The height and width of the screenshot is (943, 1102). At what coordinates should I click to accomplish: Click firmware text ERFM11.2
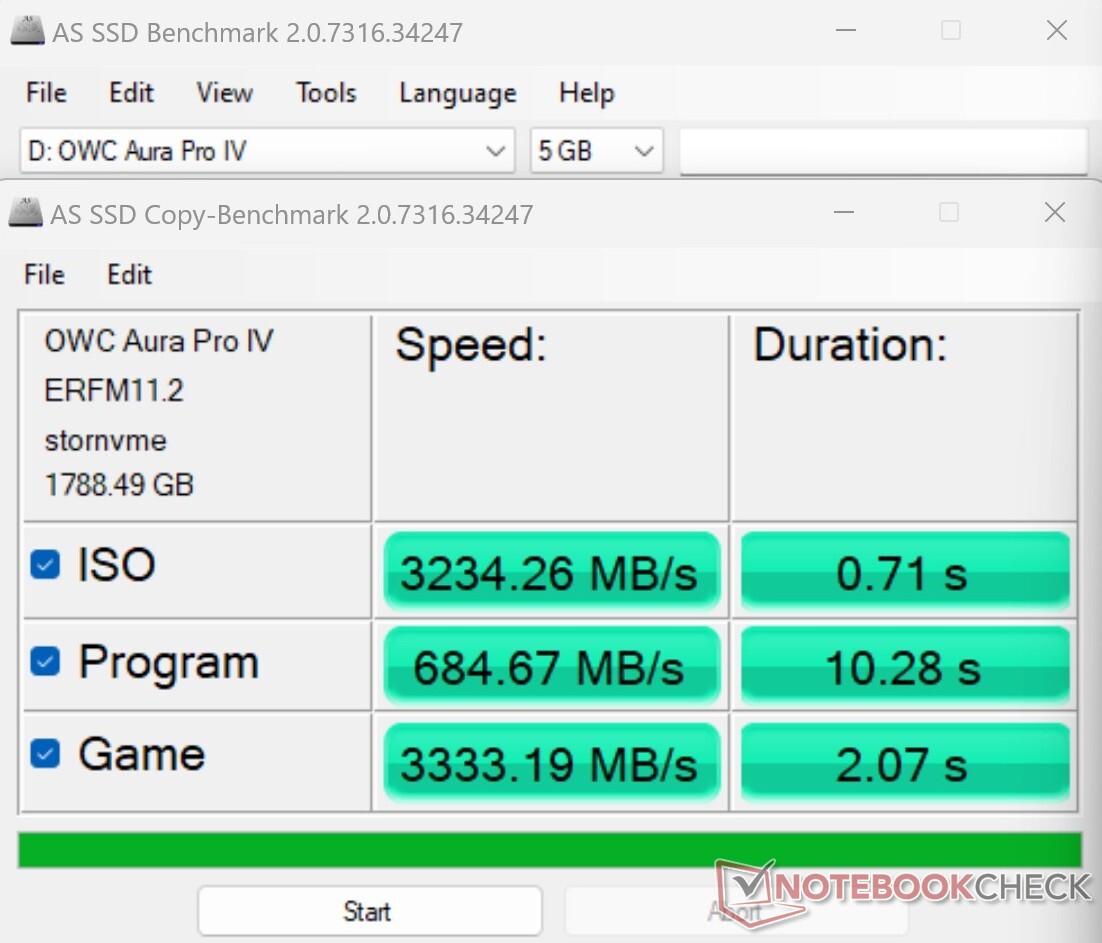tap(114, 390)
